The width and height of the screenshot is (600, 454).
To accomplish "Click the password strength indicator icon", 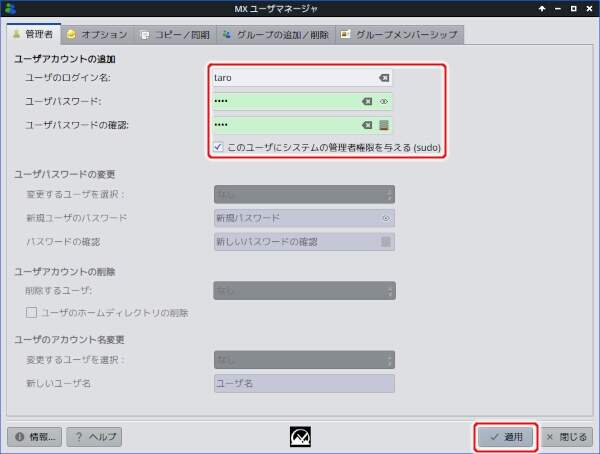I will pyautogui.click(x=384, y=125).
